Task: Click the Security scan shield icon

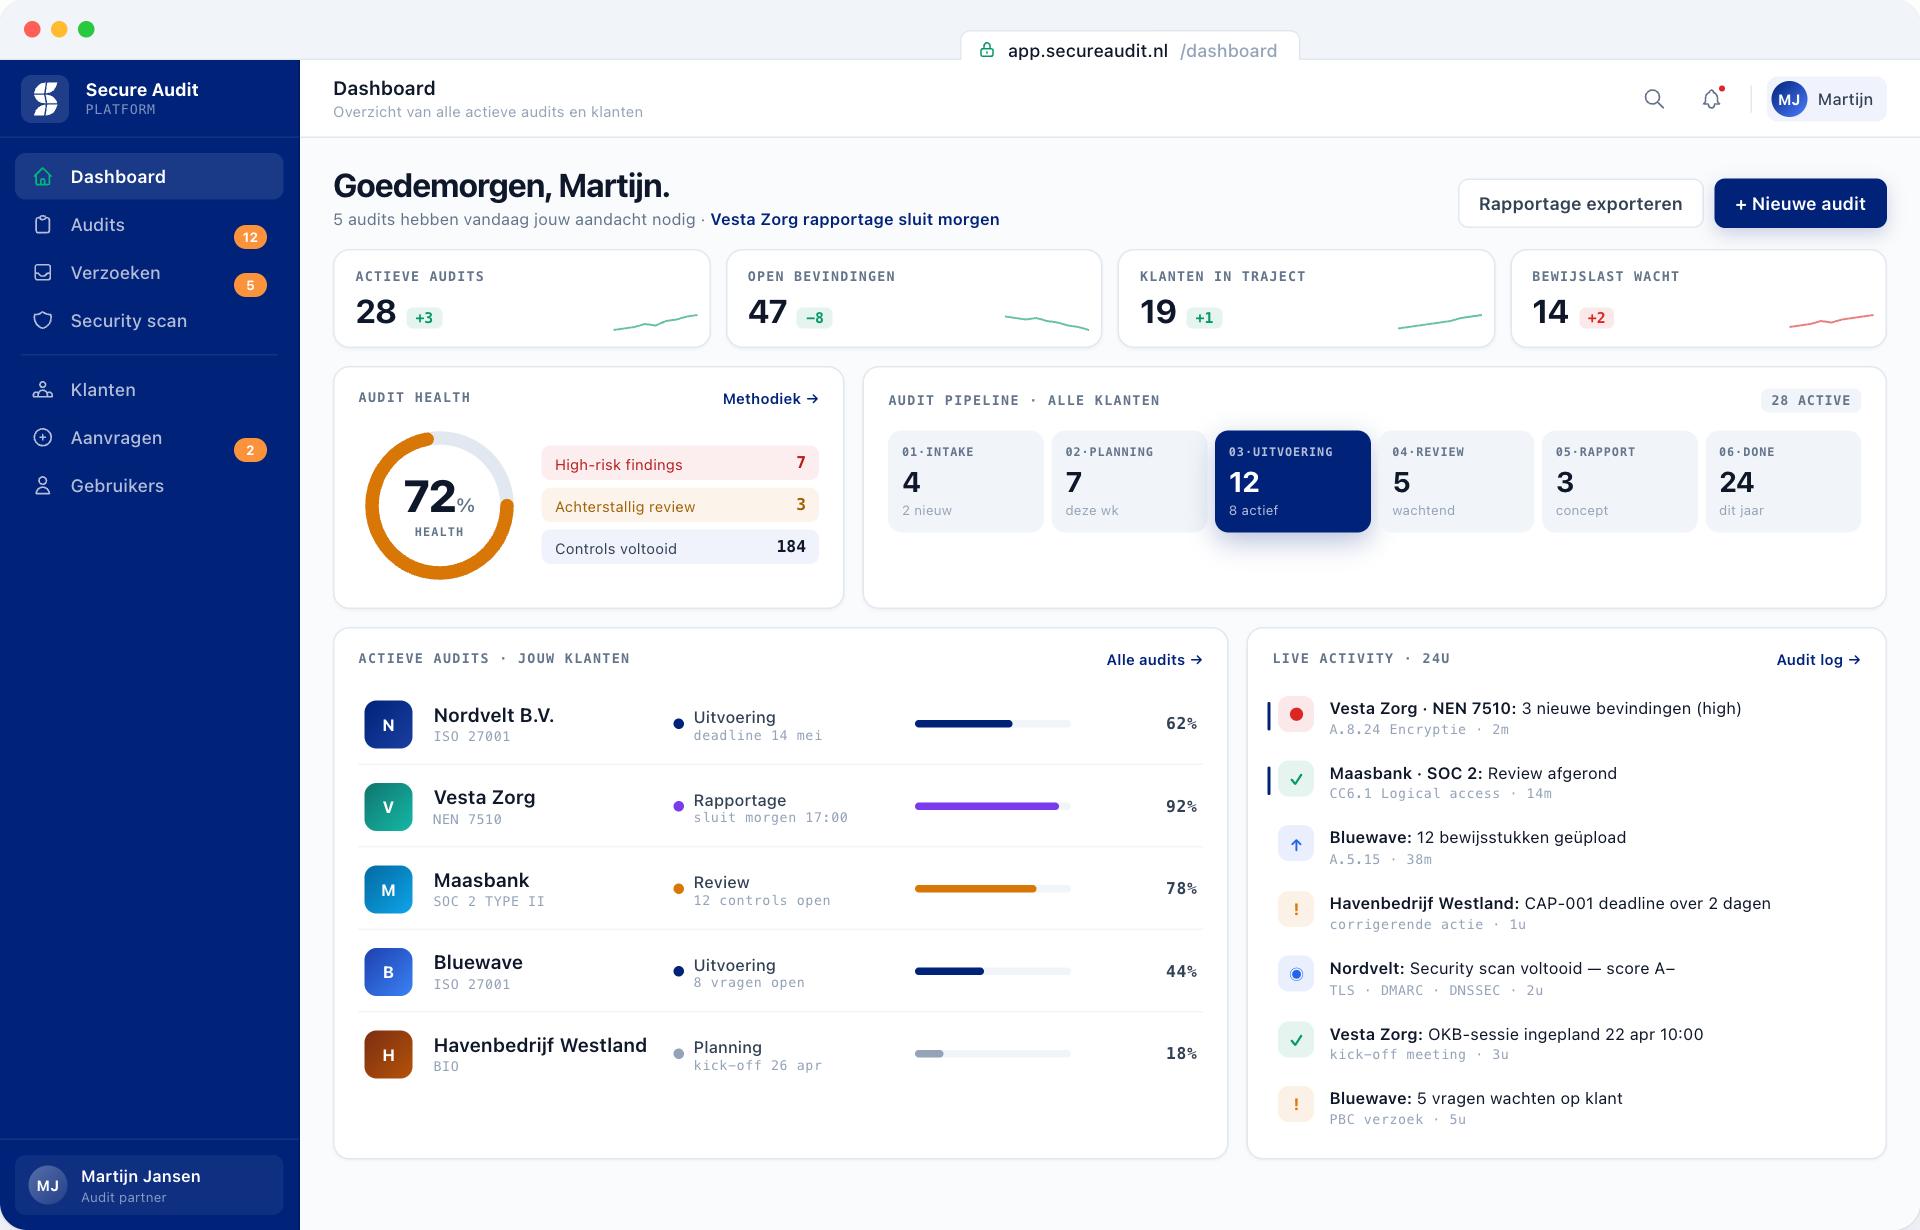Action: 43,321
